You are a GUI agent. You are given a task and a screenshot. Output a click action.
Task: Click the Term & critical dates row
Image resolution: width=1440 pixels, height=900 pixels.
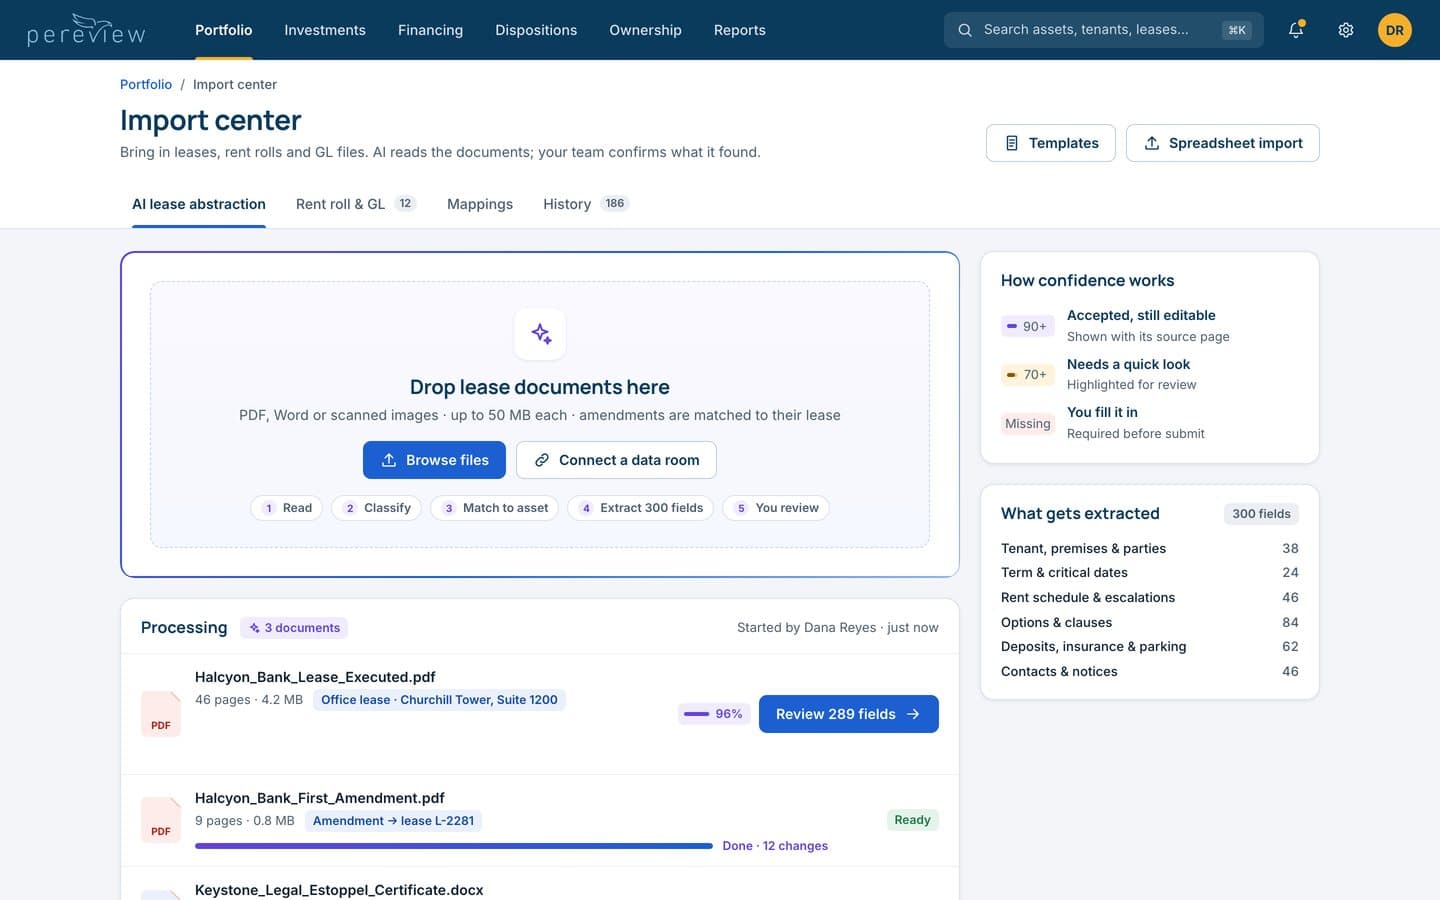tap(1150, 573)
